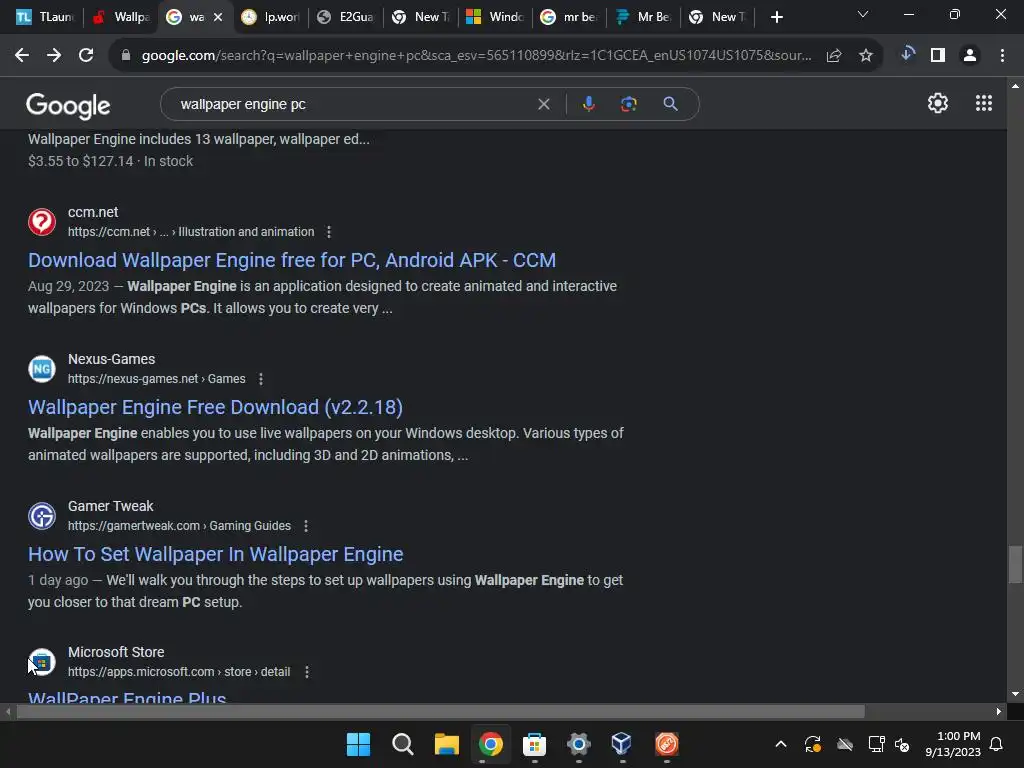
Task: Switch to the TLauncher tab
Action: pos(45,17)
